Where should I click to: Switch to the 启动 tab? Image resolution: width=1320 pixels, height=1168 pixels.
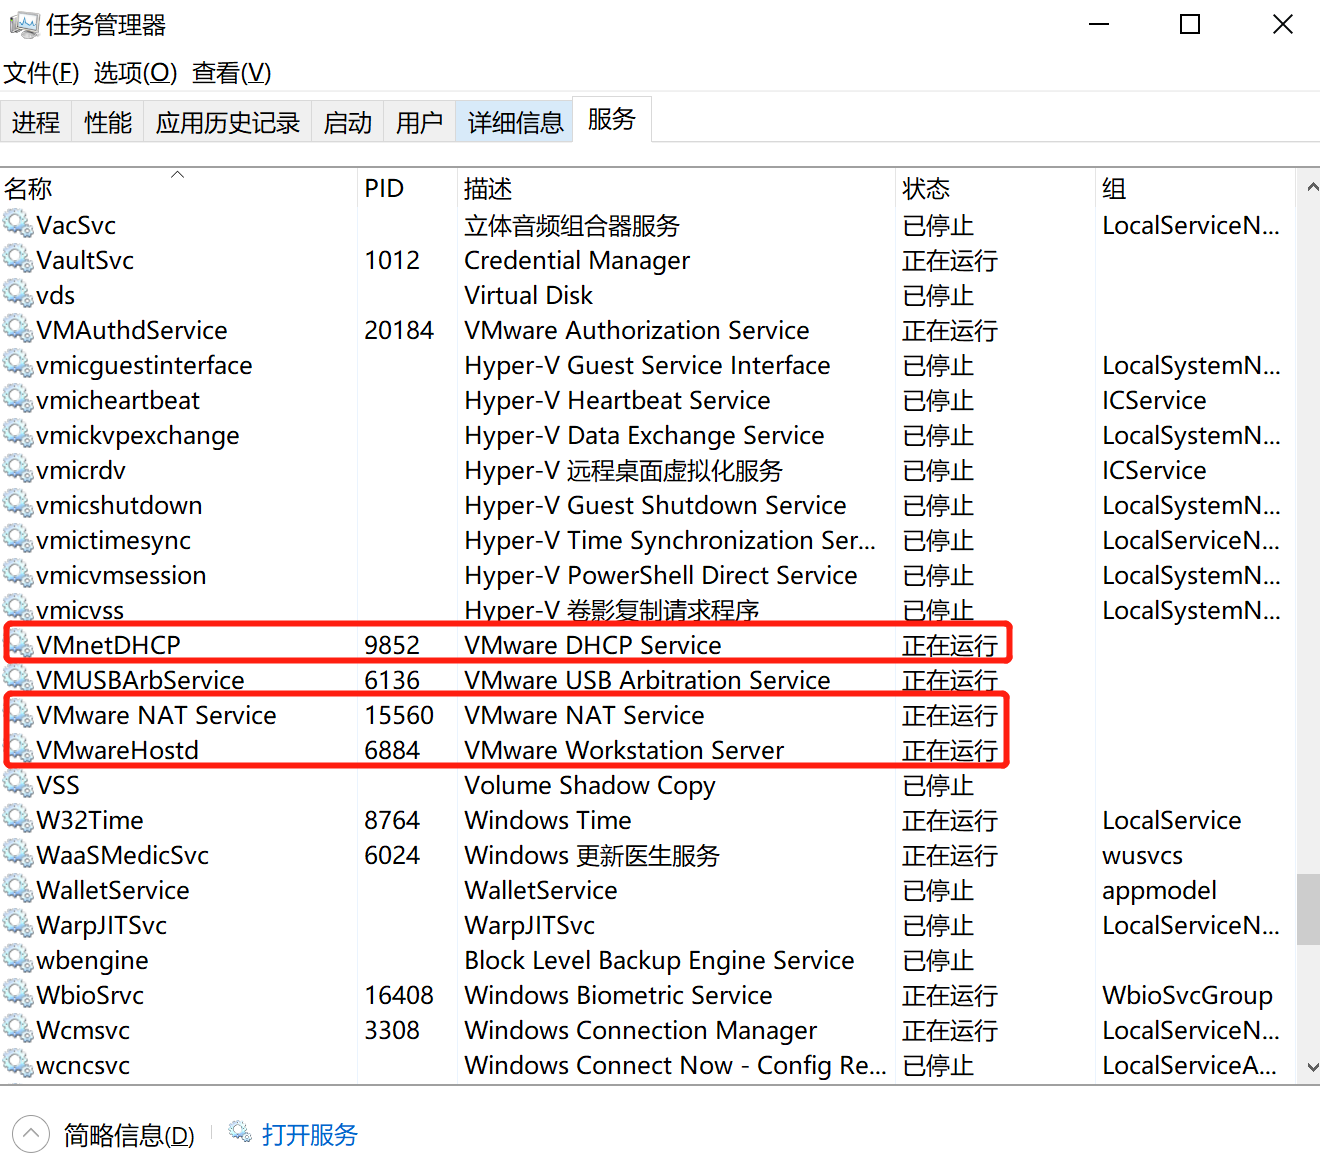click(x=348, y=122)
